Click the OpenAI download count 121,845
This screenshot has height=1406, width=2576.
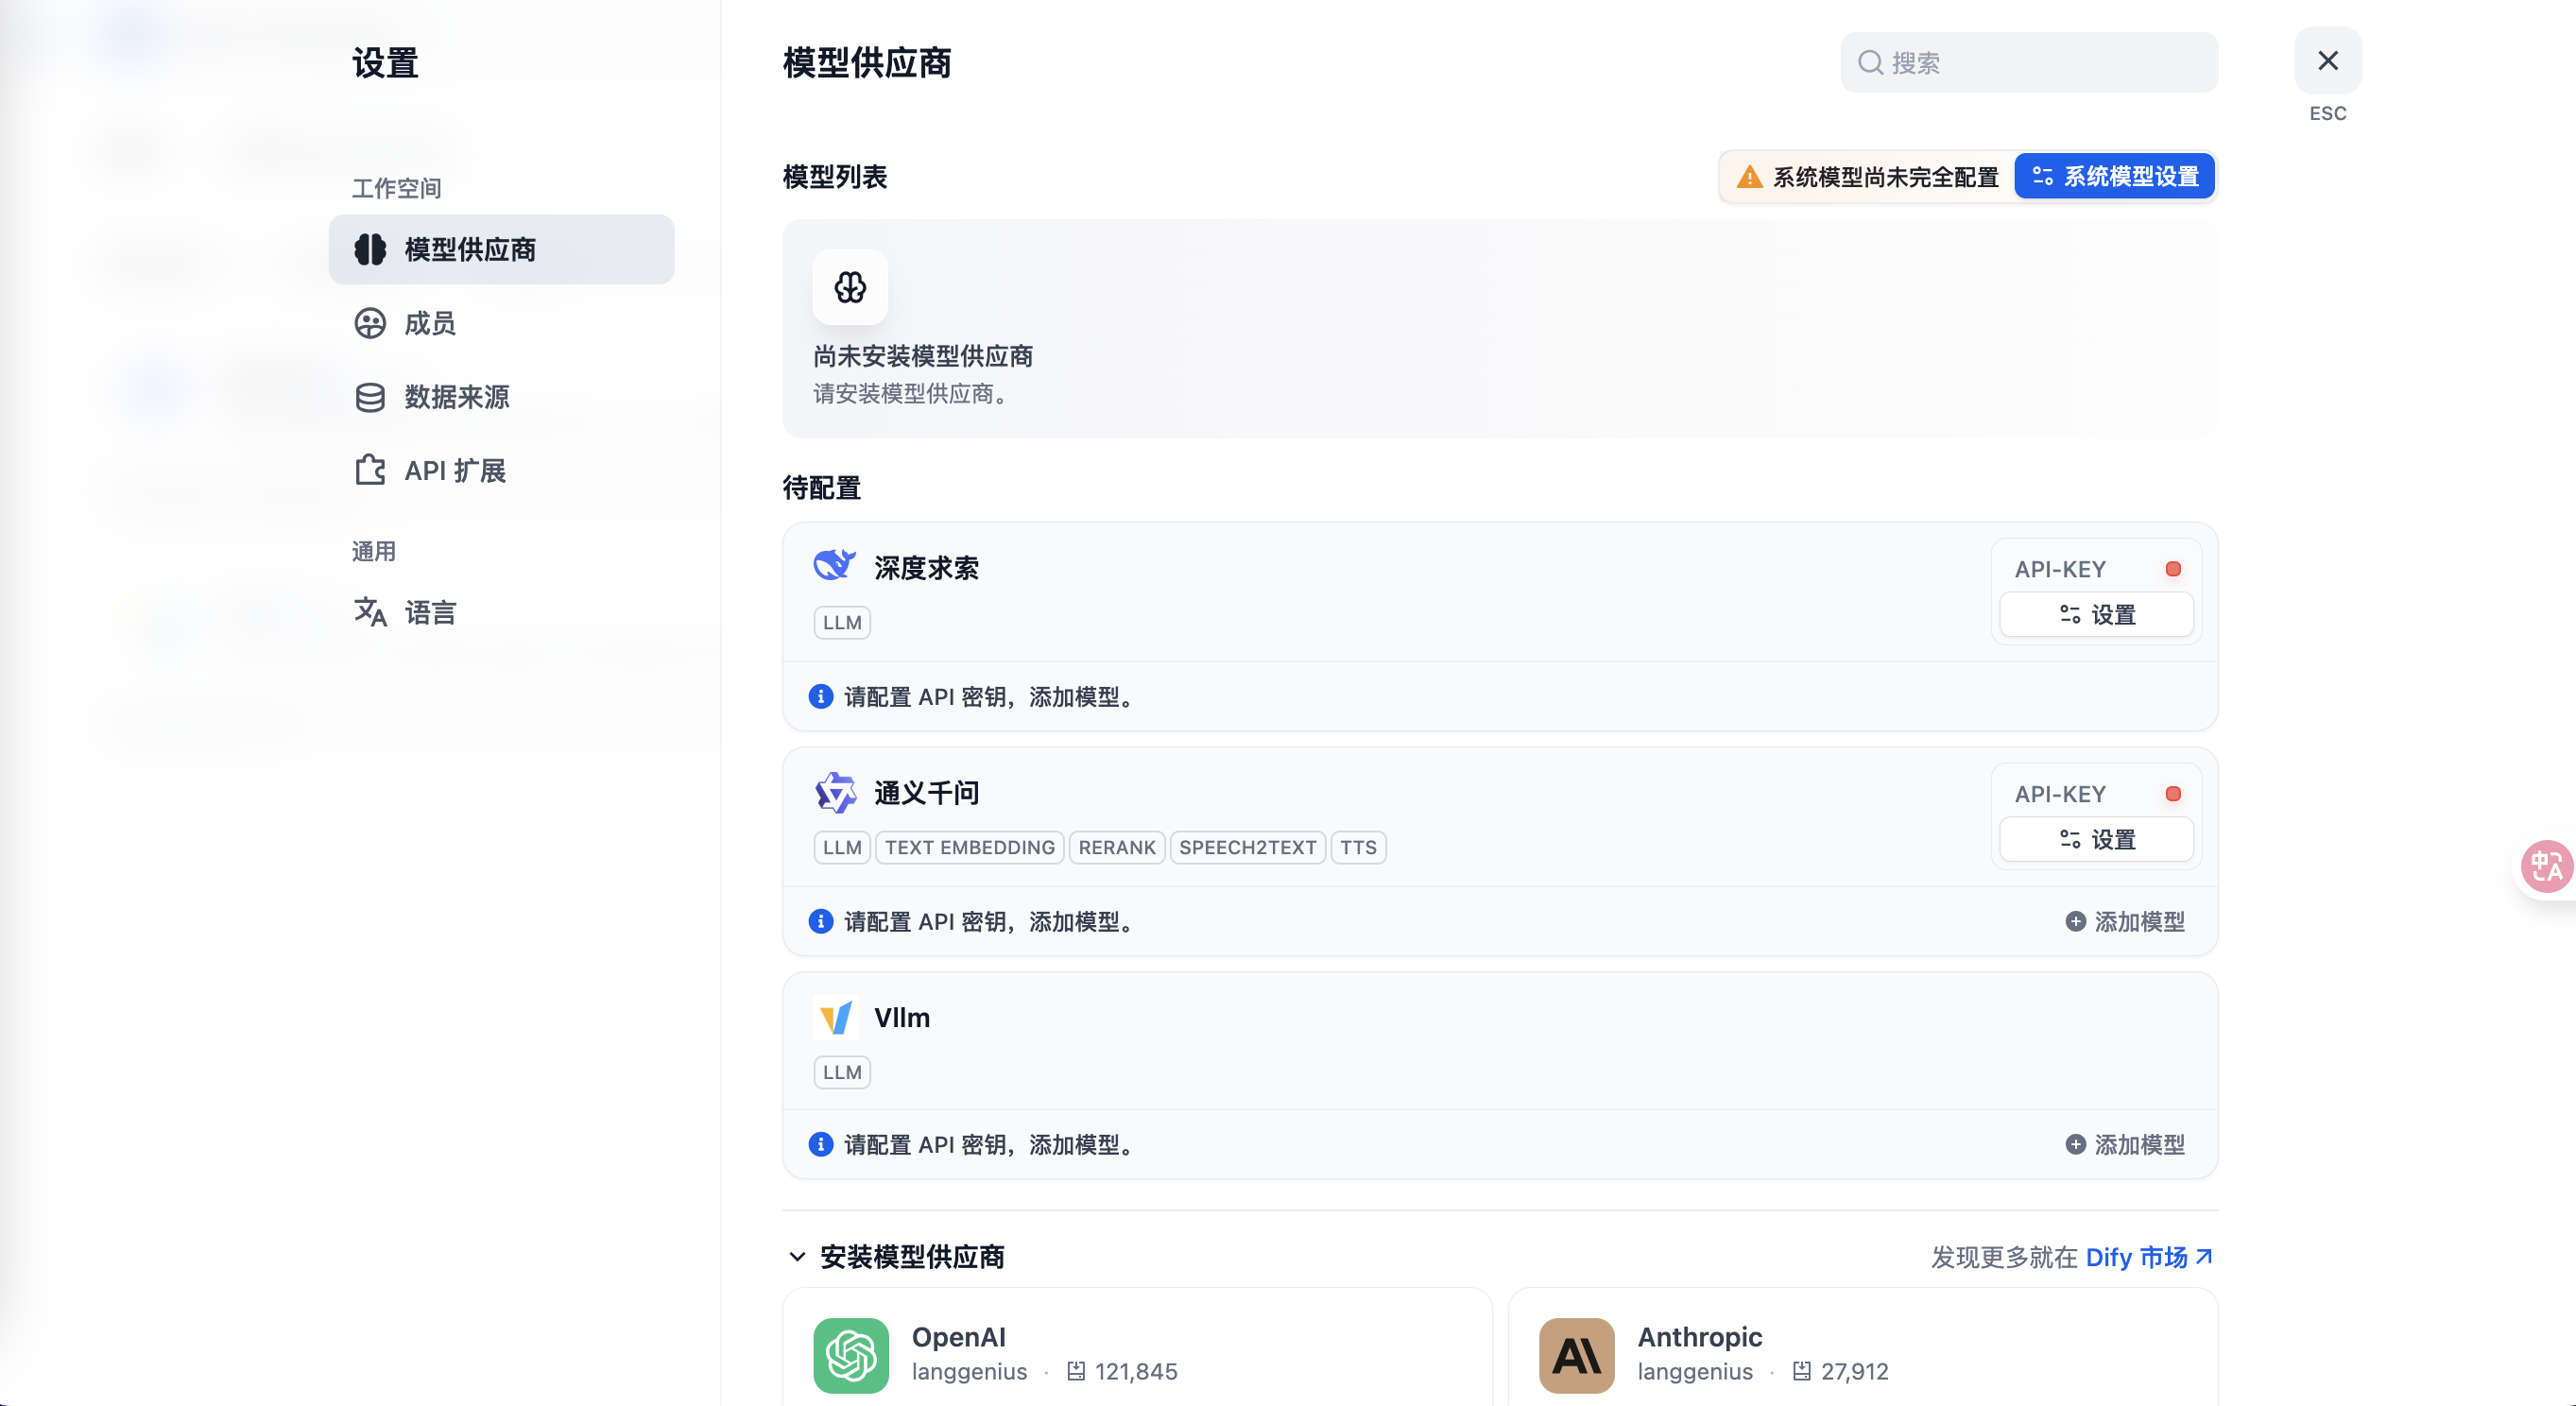(x=1136, y=1371)
